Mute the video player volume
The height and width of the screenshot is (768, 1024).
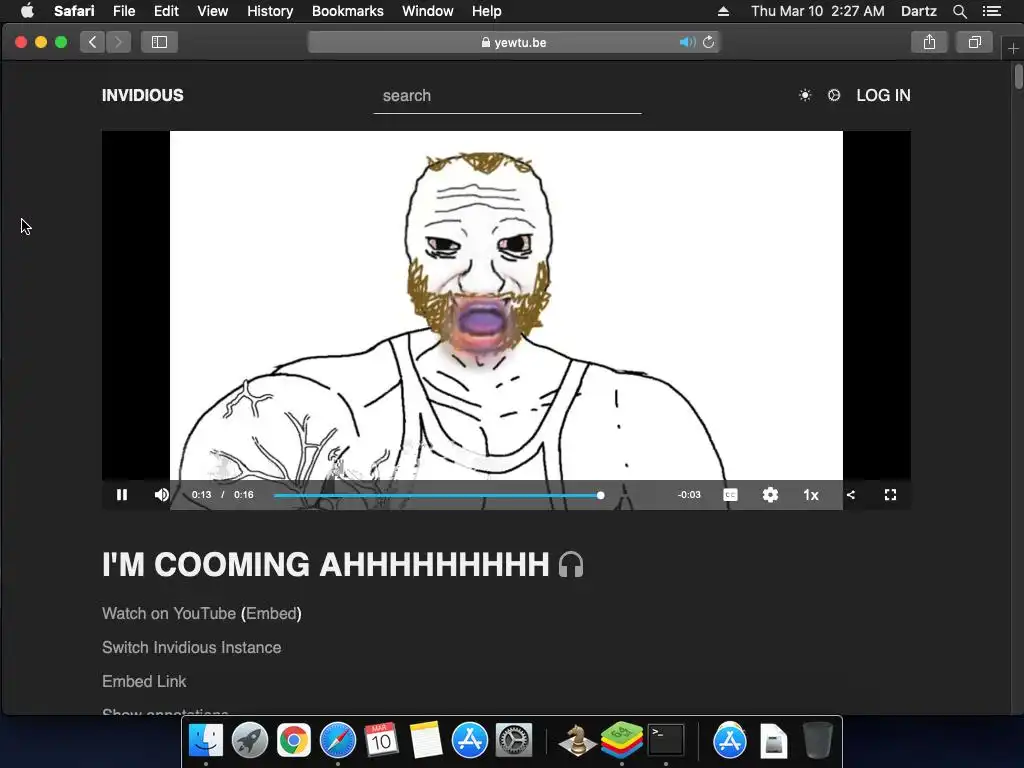pos(161,495)
